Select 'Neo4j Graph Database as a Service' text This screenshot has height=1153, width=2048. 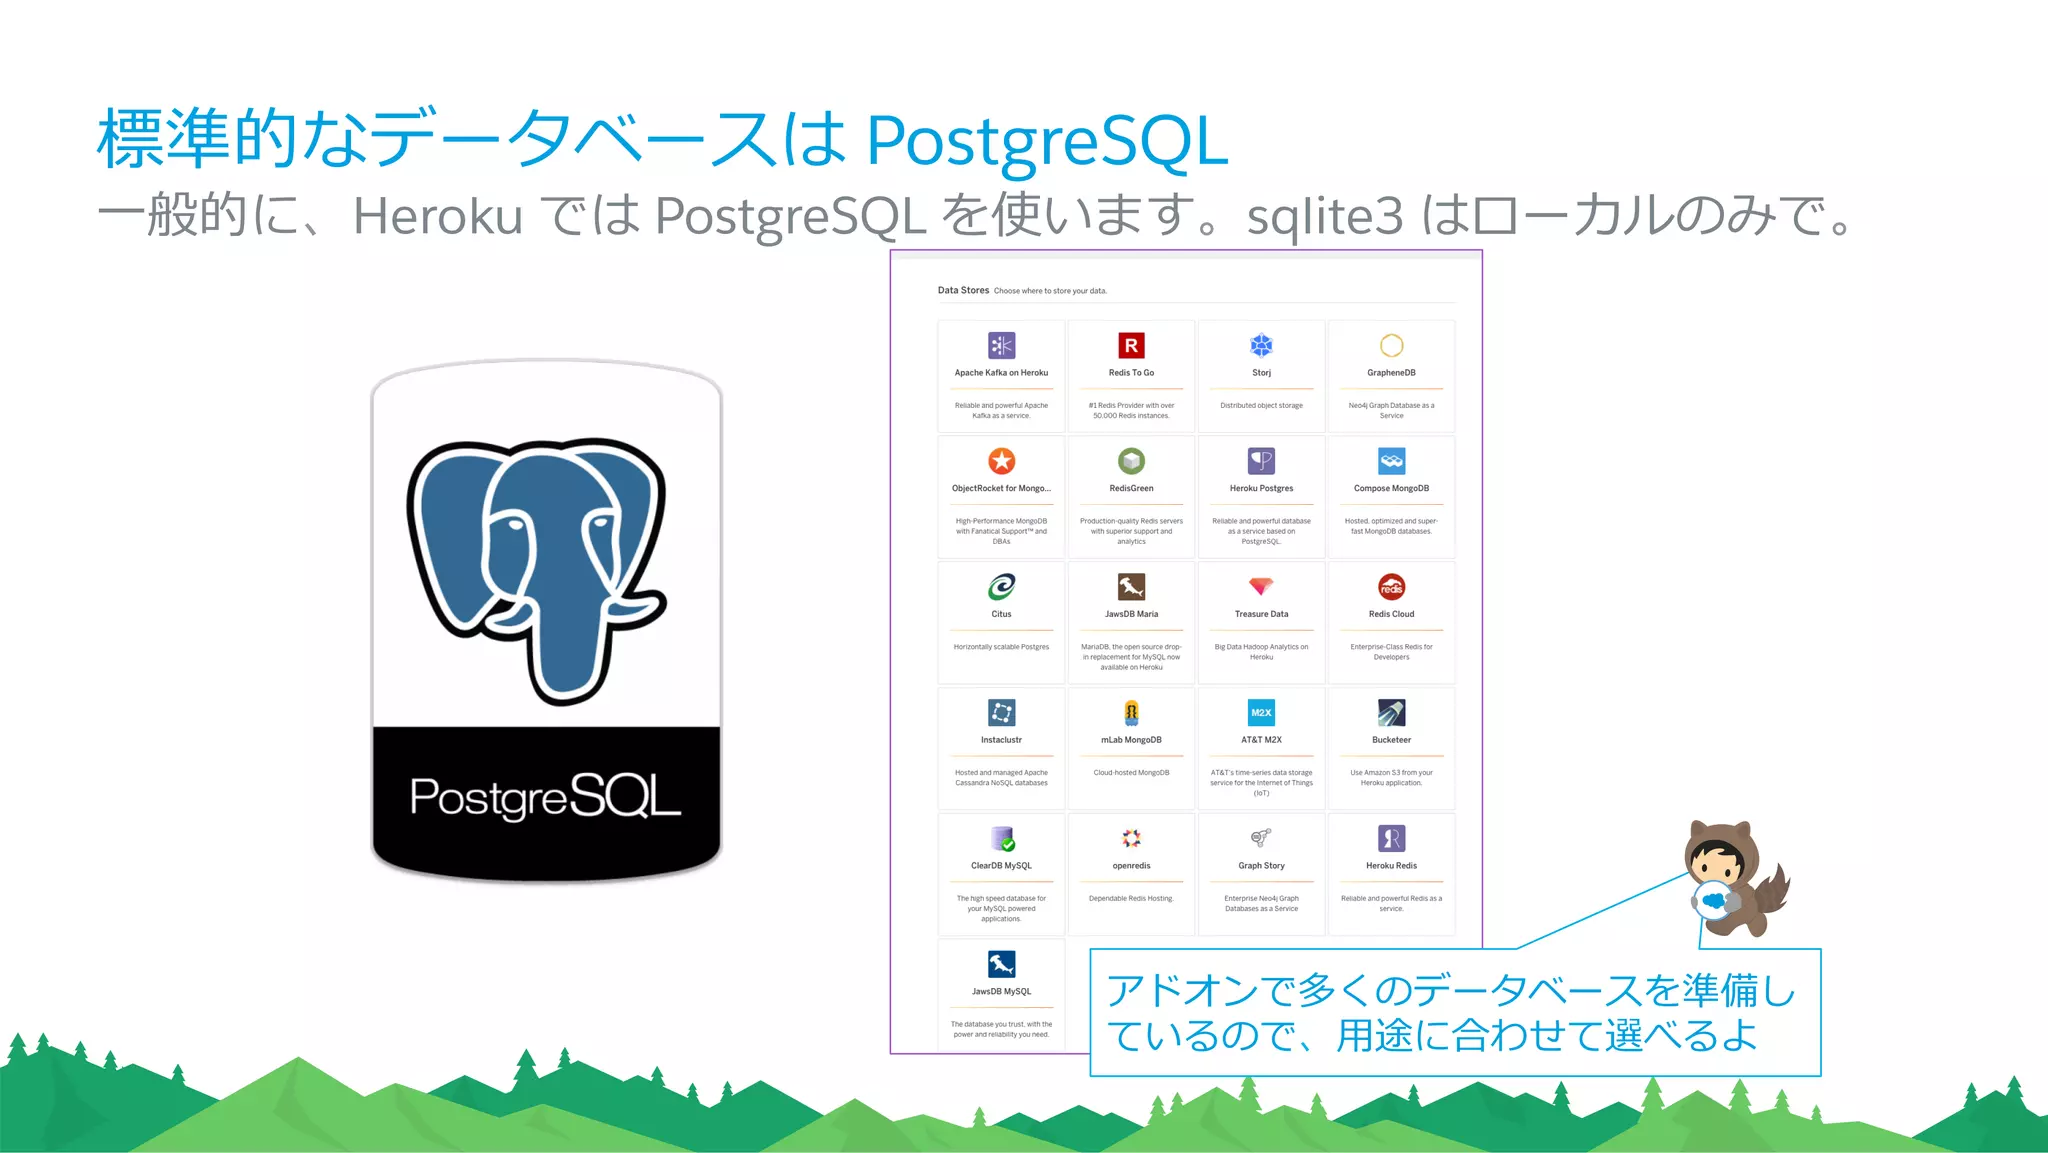coord(1391,411)
